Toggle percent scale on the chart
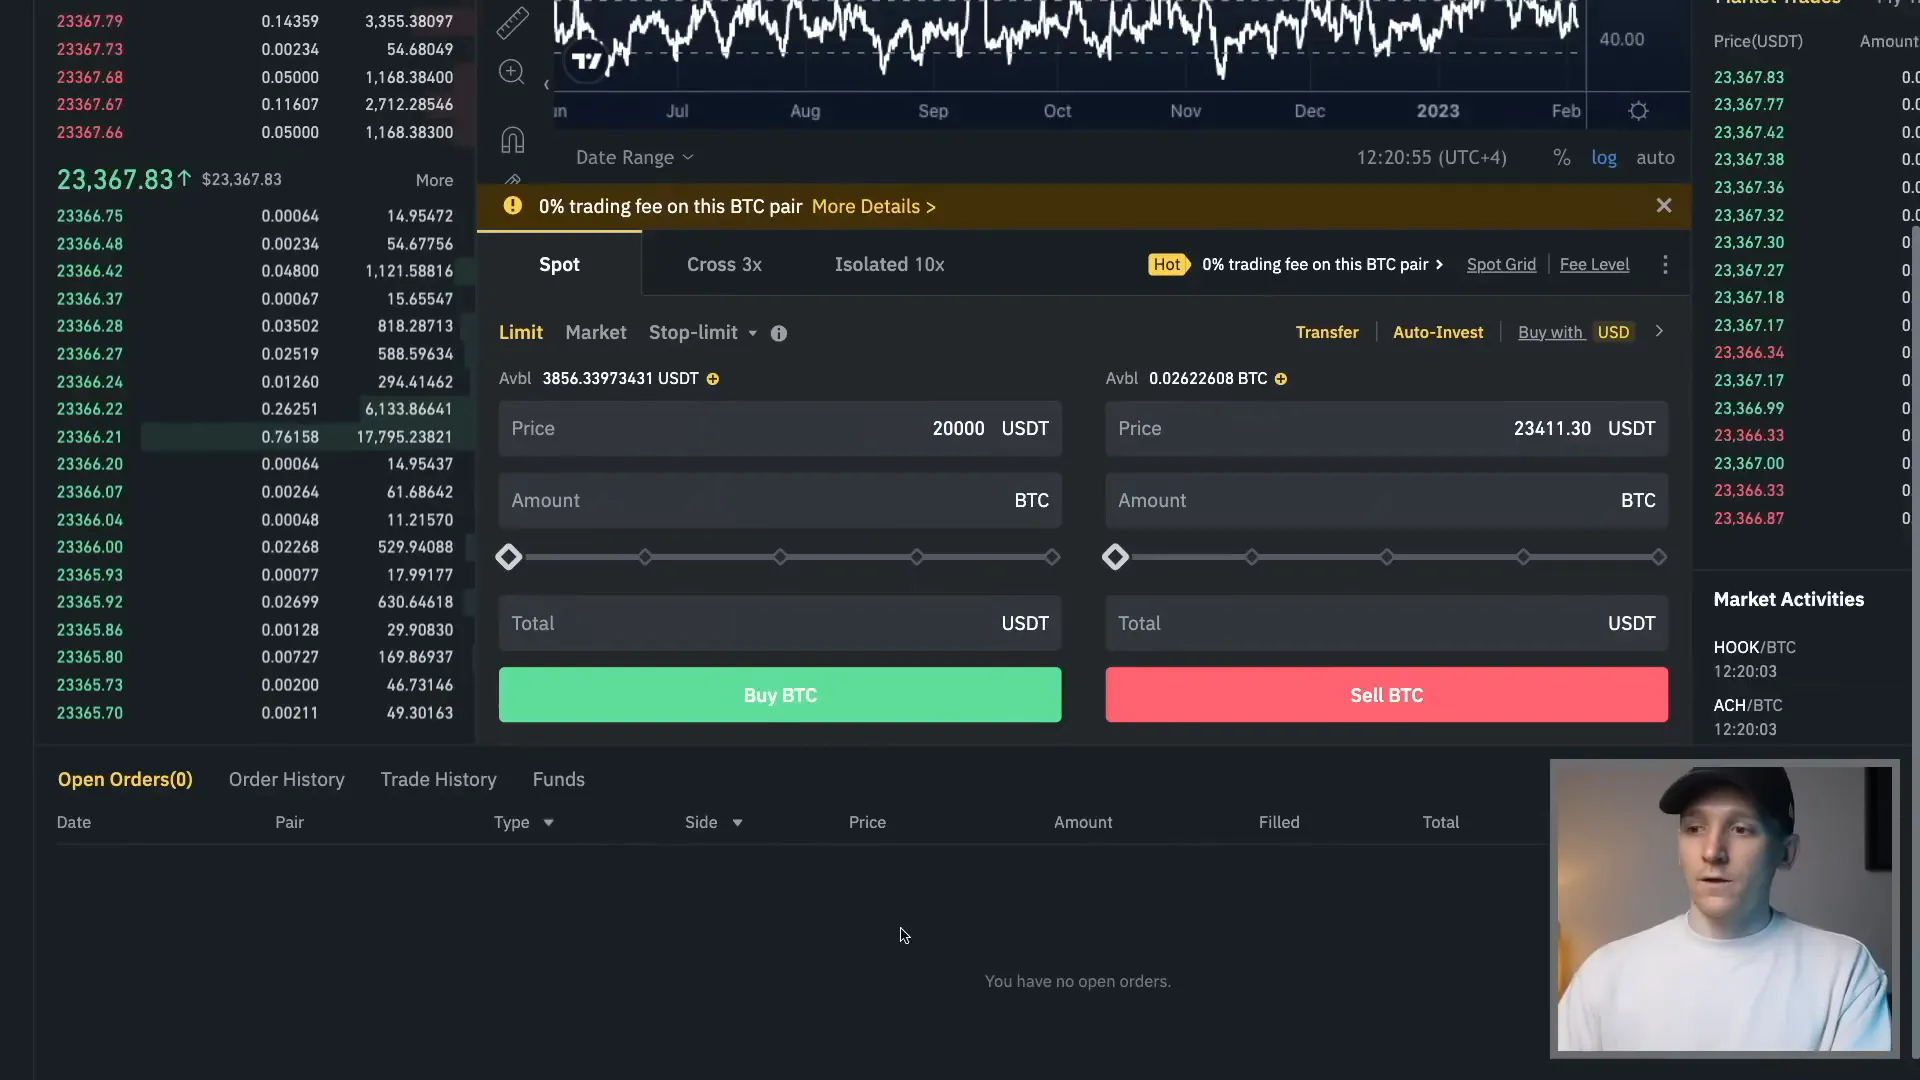1920x1080 pixels. tap(1561, 158)
